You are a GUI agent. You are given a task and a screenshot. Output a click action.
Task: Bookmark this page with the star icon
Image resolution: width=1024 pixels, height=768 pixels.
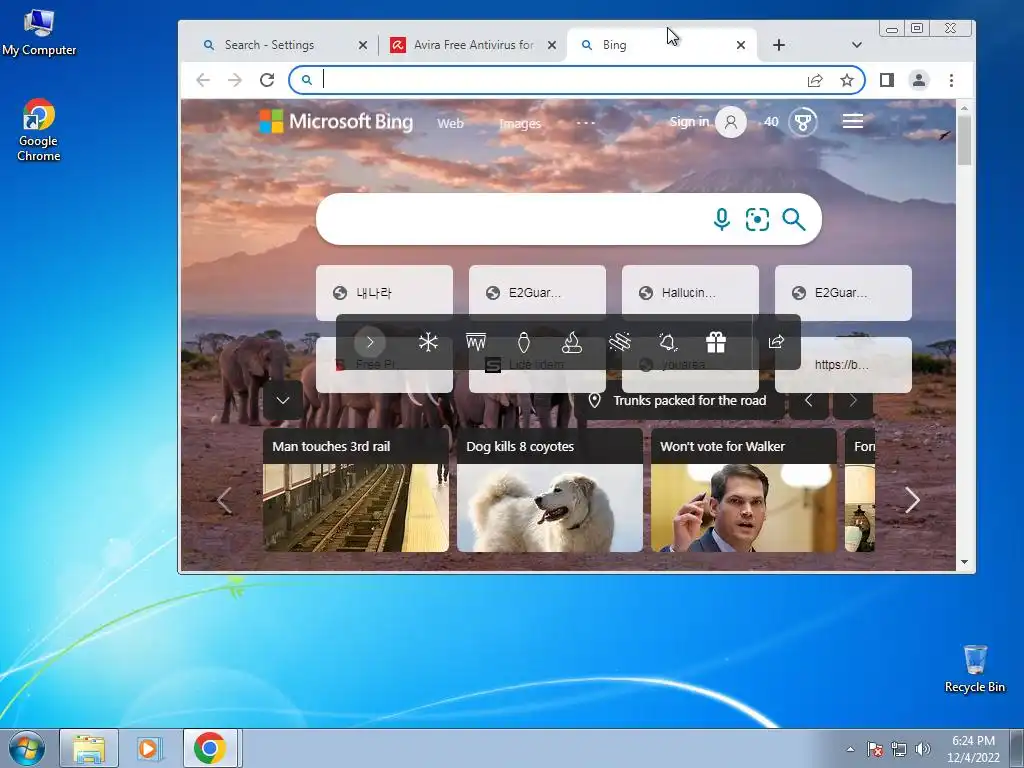(847, 80)
